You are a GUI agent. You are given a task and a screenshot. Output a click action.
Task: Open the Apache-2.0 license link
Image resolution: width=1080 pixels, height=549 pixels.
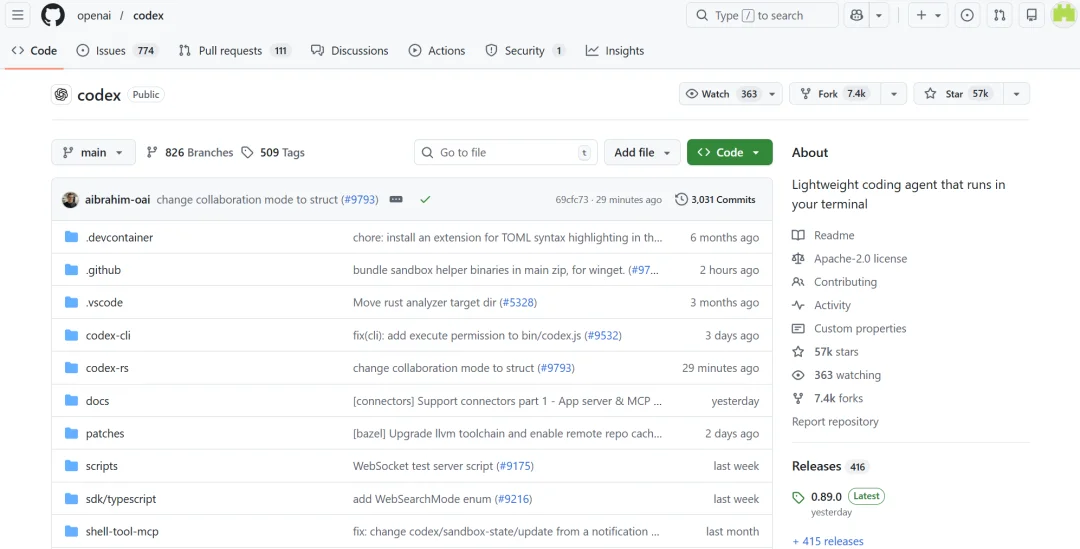pos(860,259)
